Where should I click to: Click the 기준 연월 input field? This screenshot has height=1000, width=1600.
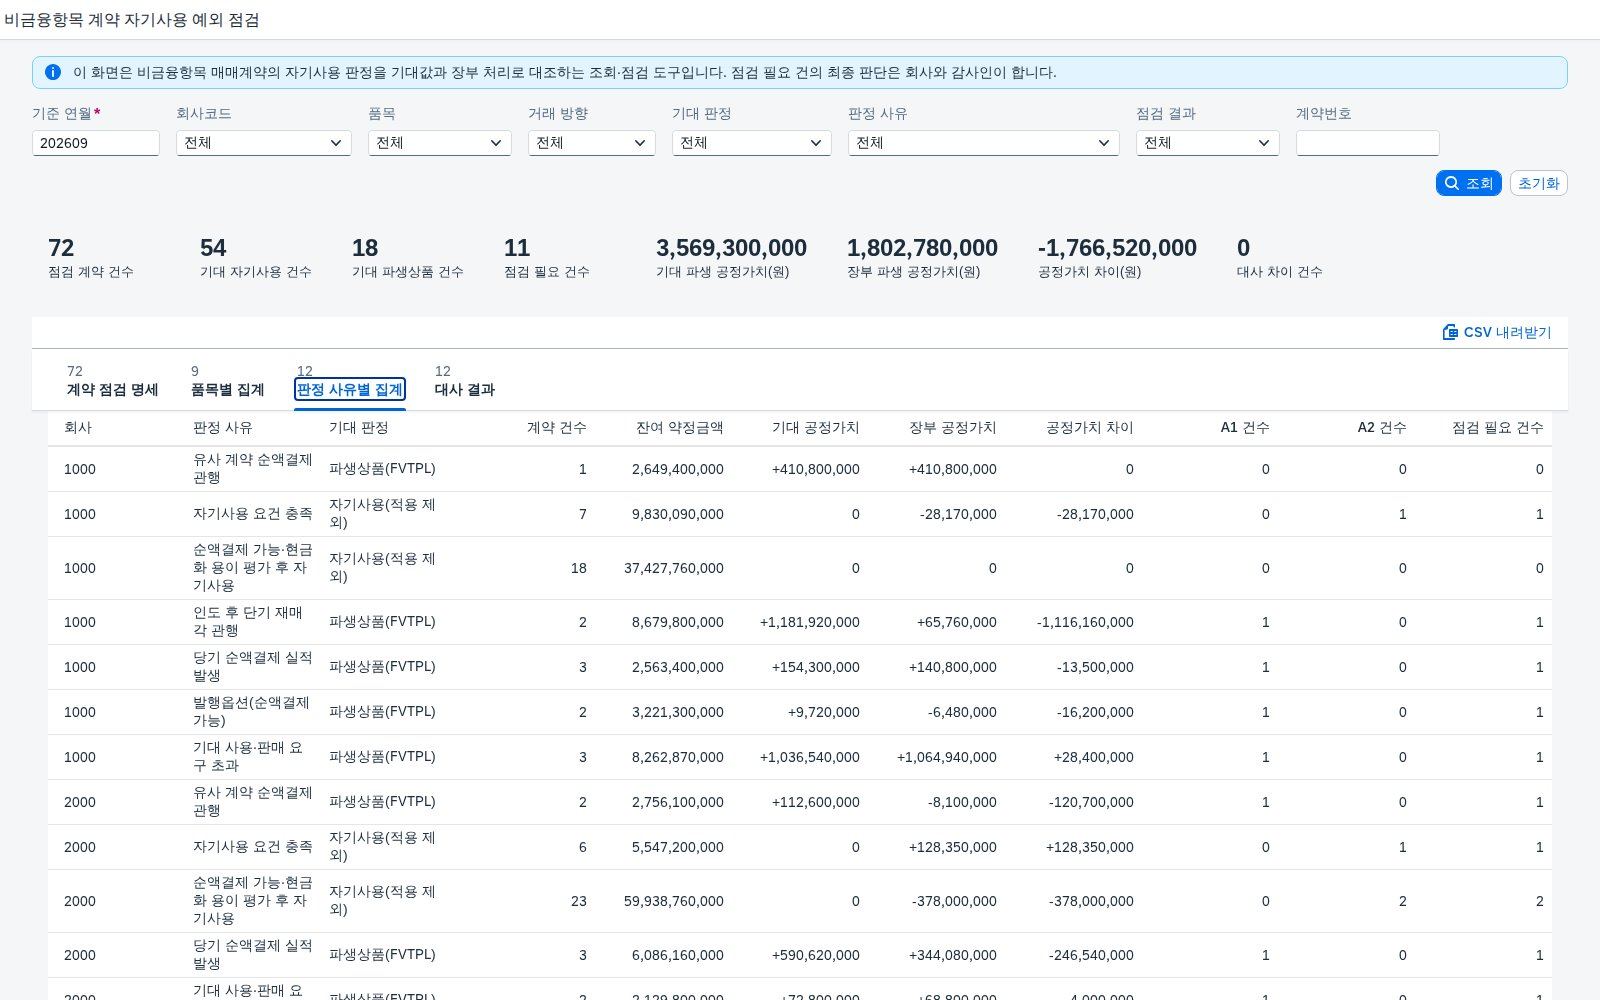96,143
